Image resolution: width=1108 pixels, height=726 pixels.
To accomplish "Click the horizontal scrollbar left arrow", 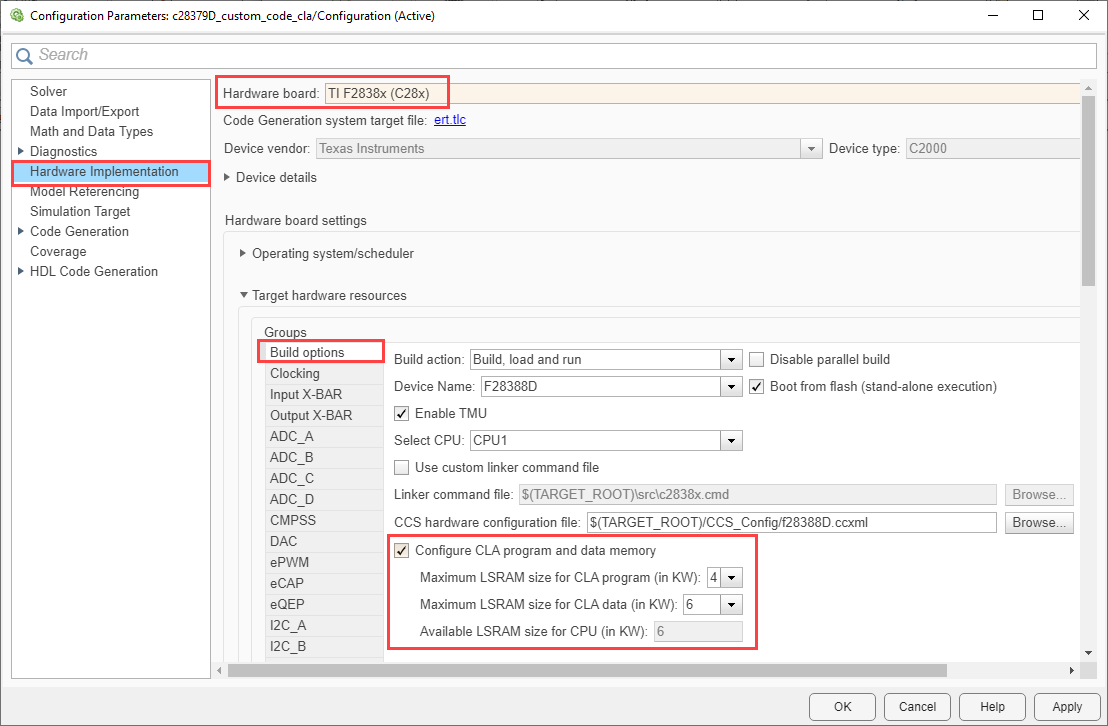I will (x=219, y=670).
